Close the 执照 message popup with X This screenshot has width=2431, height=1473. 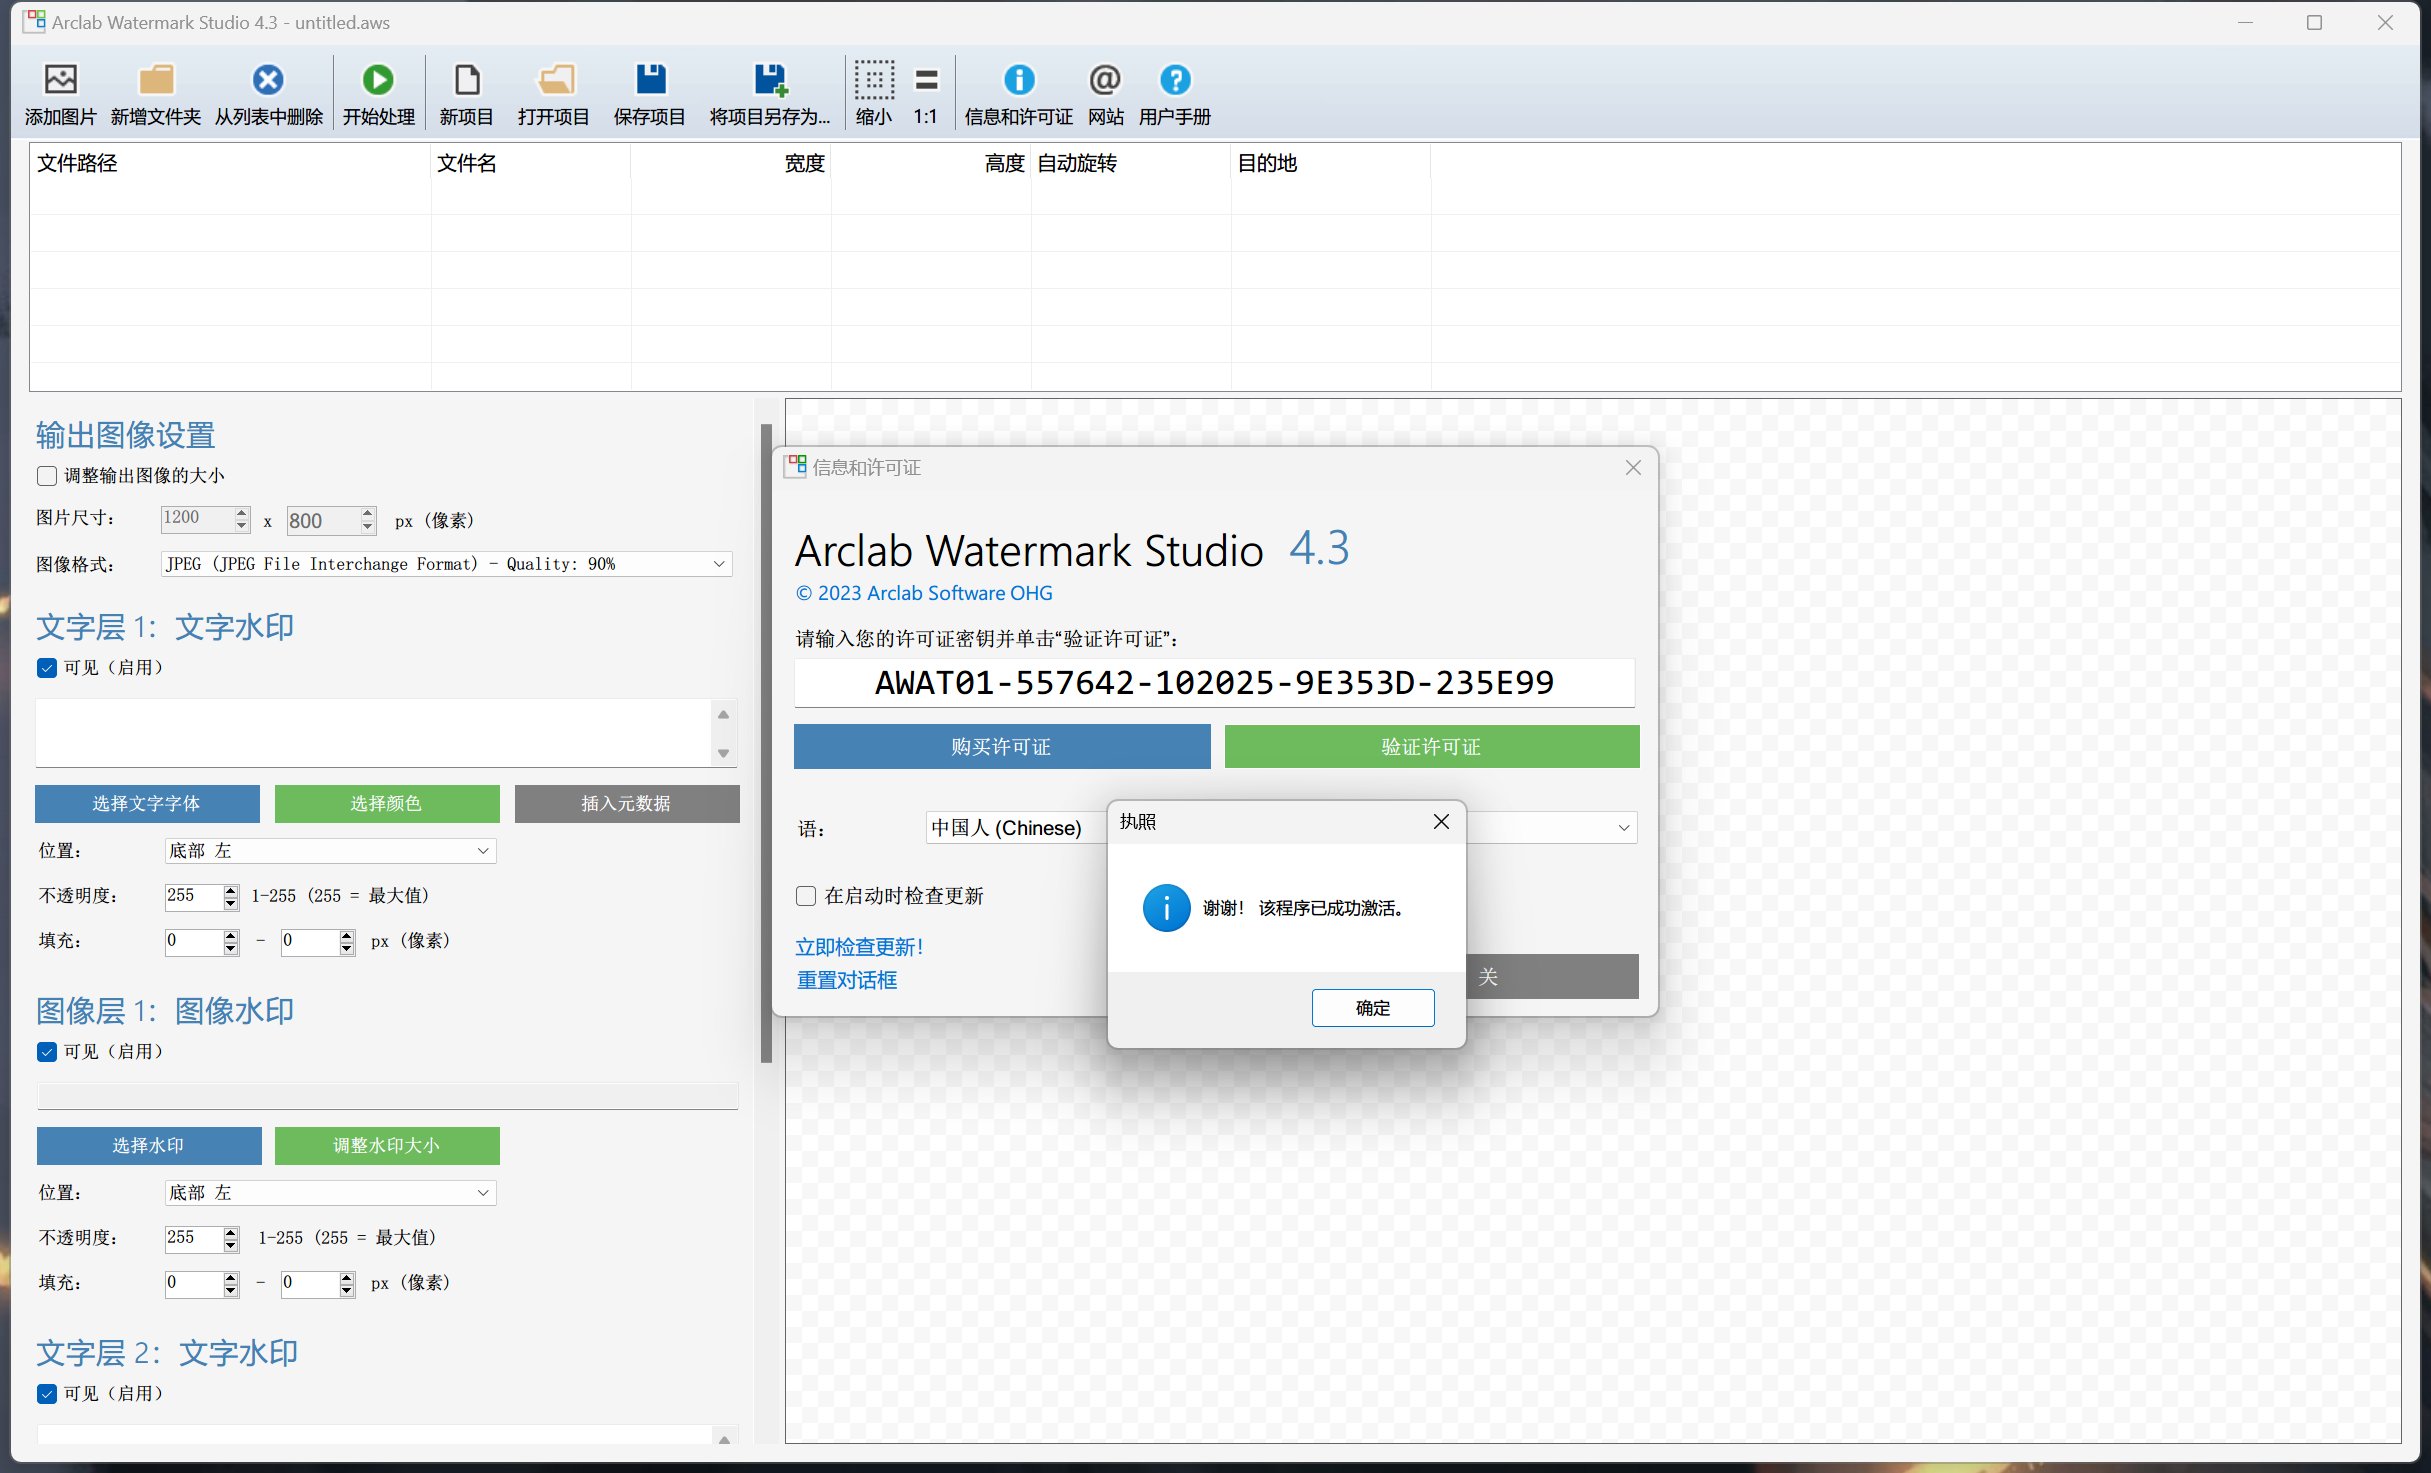click(1441, 821)
